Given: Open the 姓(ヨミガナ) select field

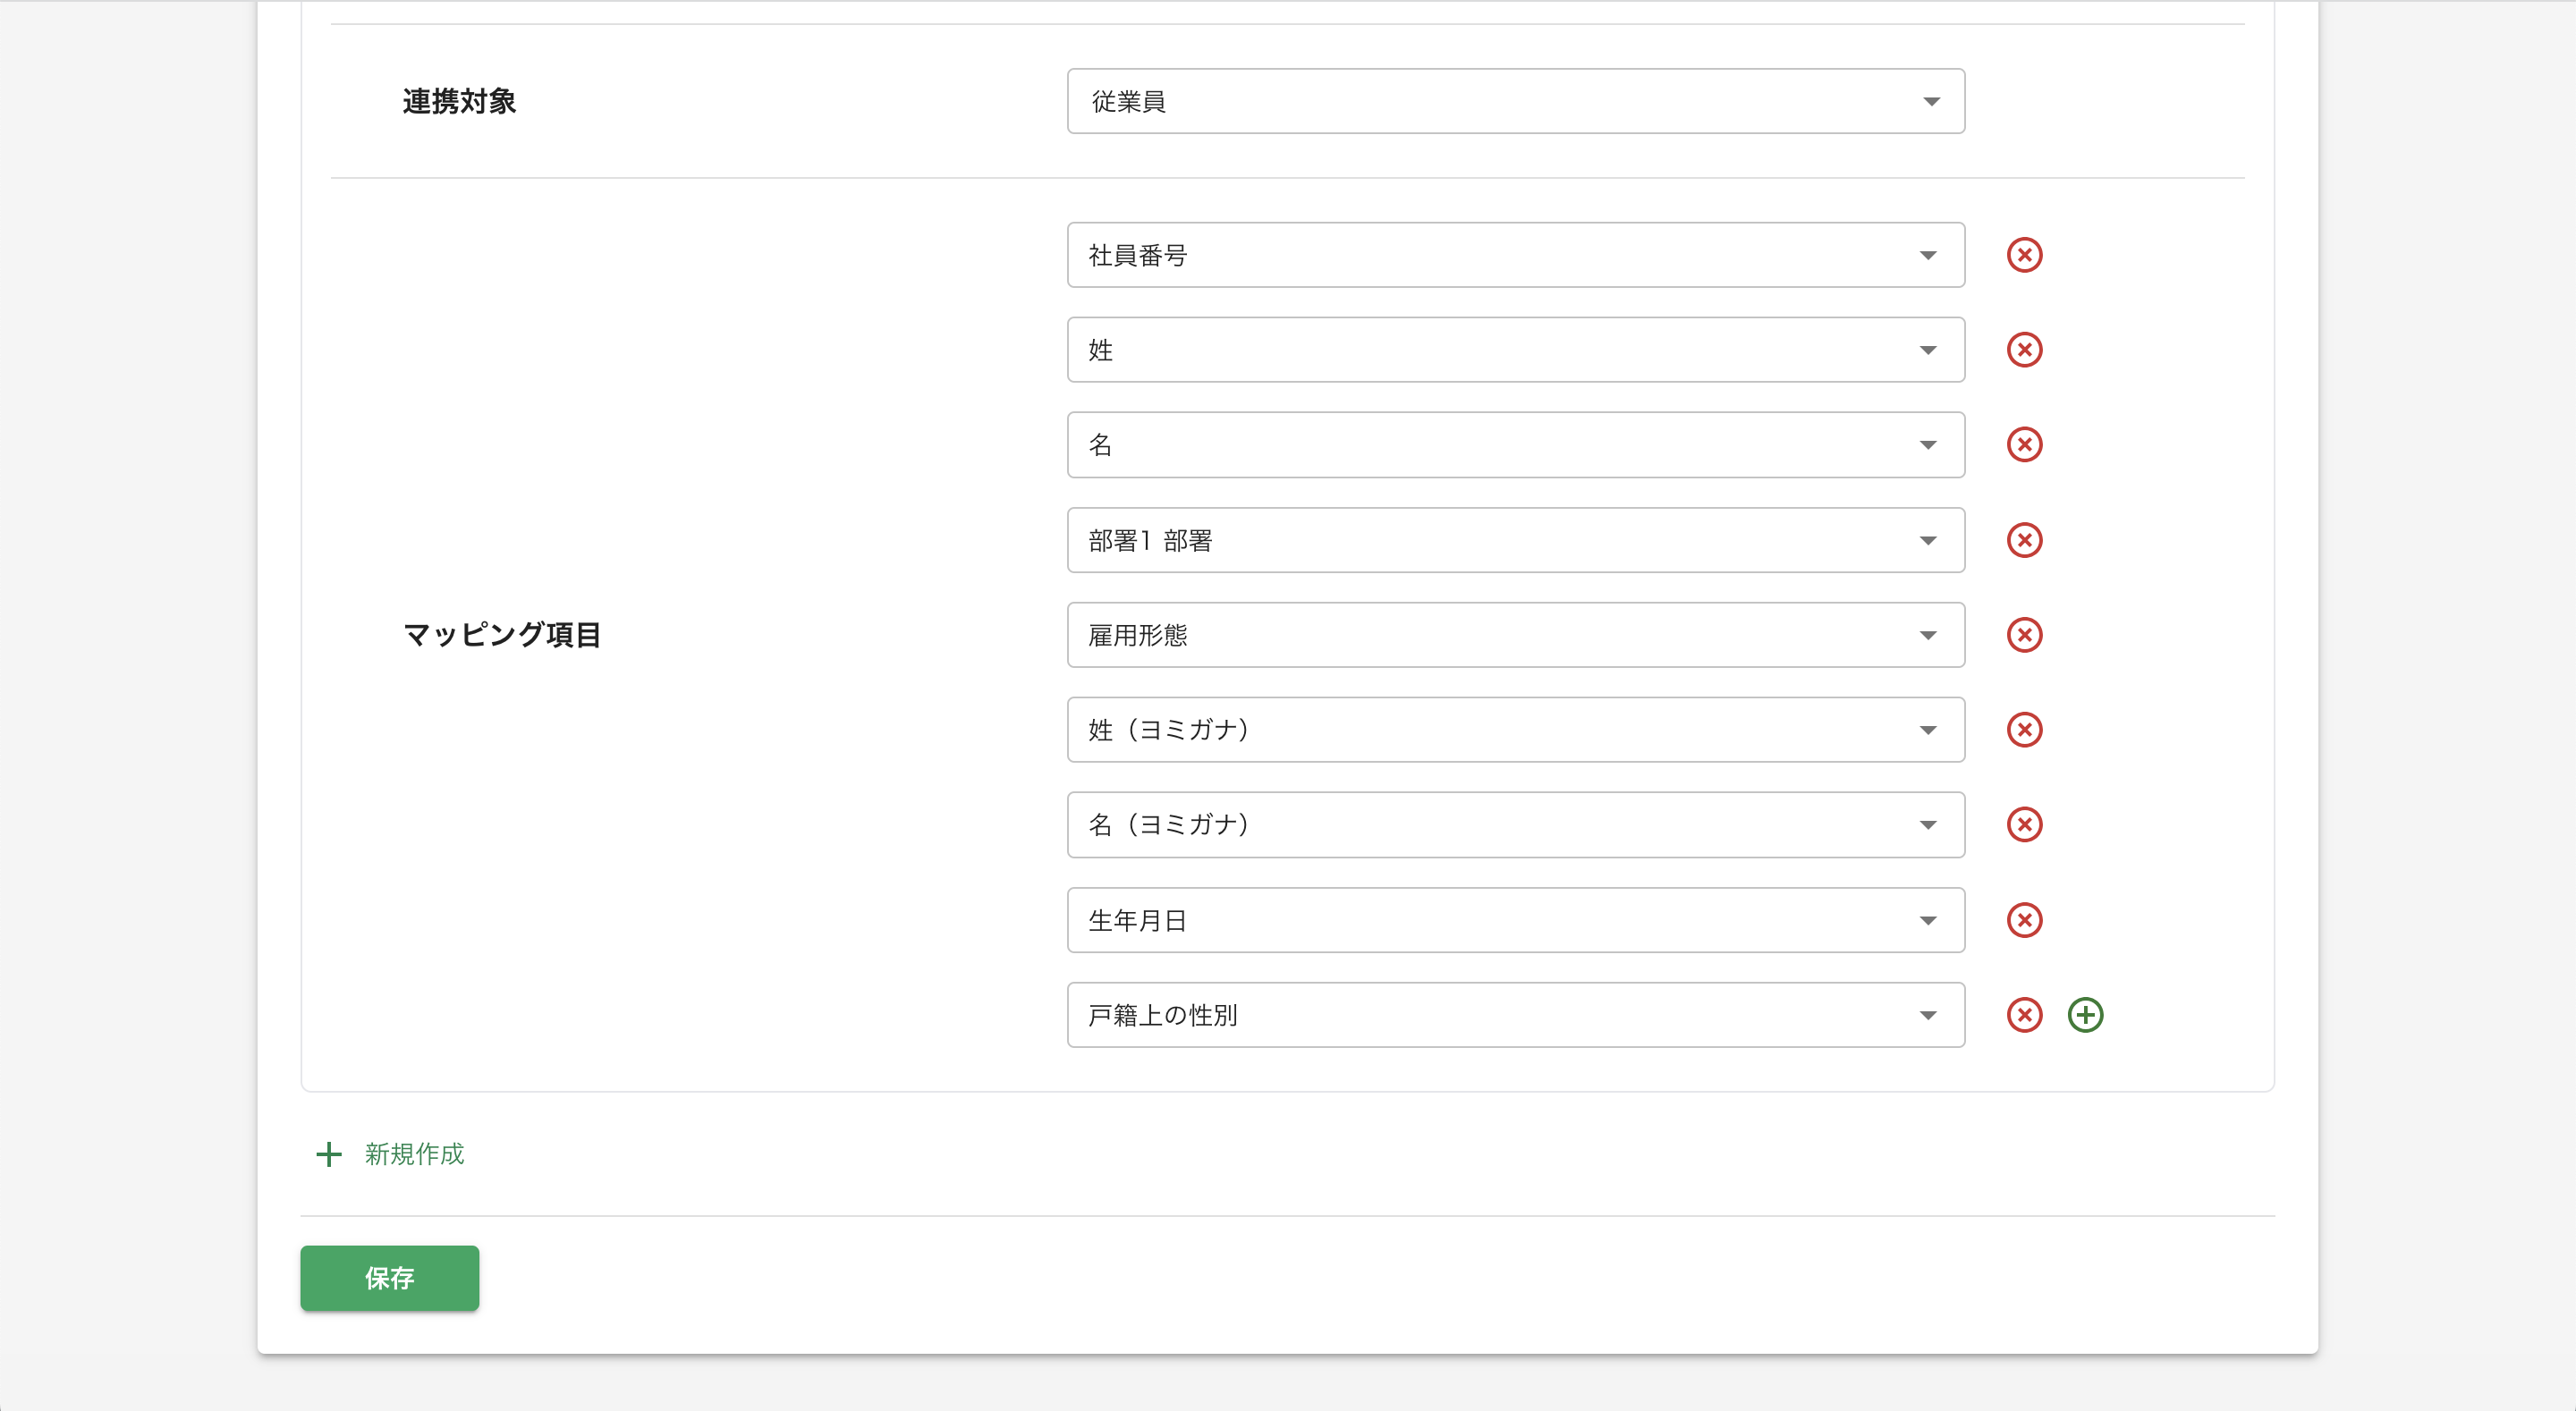Looking at the screenshot, I should (1514, 730).
